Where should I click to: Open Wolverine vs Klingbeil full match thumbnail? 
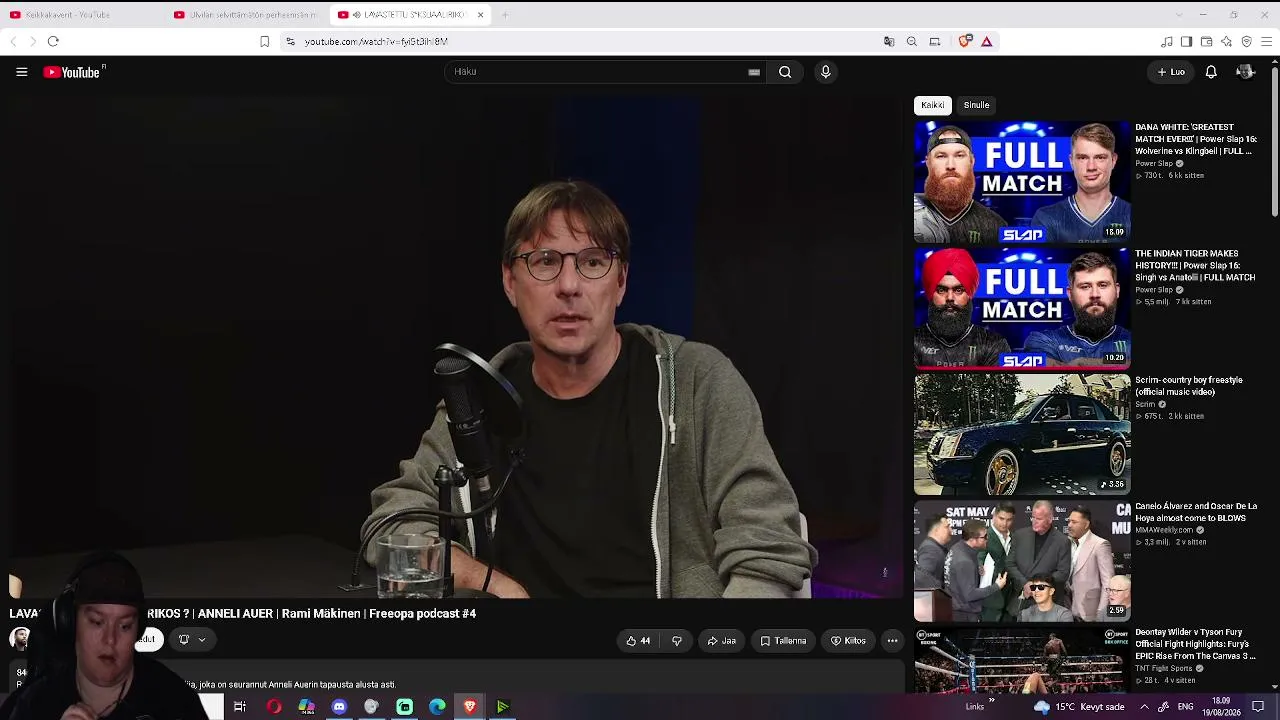(1022, 182)
